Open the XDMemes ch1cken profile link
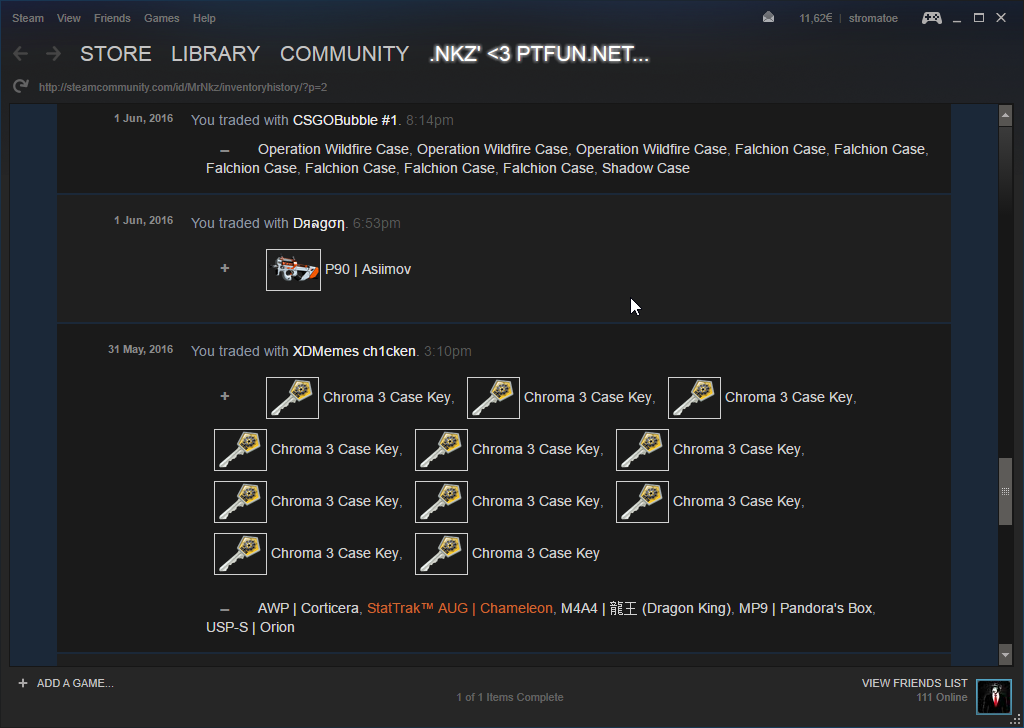 tap(354, 351)
